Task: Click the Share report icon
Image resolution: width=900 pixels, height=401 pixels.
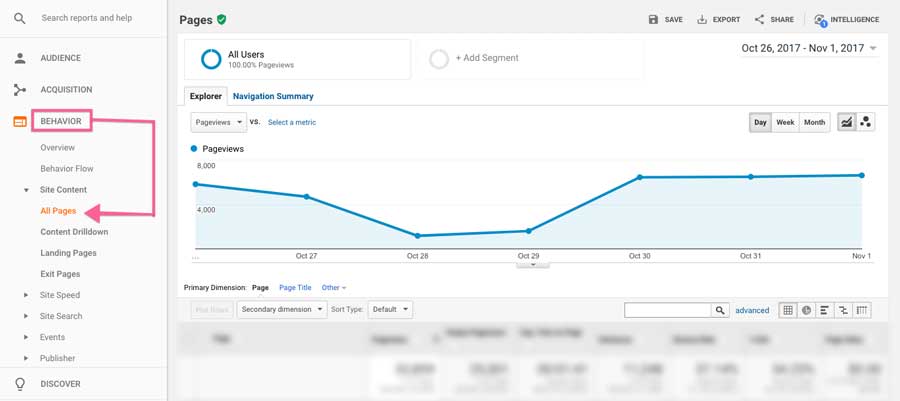Action: click(760, 19)
